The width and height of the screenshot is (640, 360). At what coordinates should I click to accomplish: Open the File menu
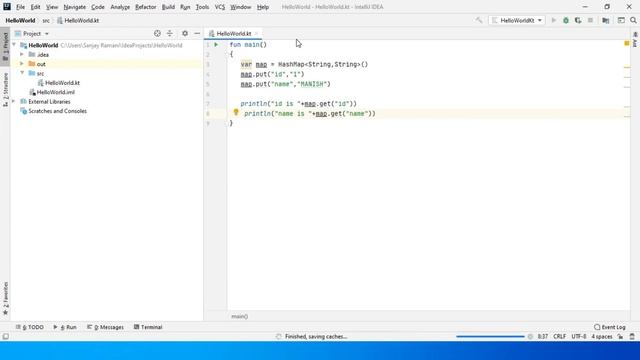click(20, 7)
